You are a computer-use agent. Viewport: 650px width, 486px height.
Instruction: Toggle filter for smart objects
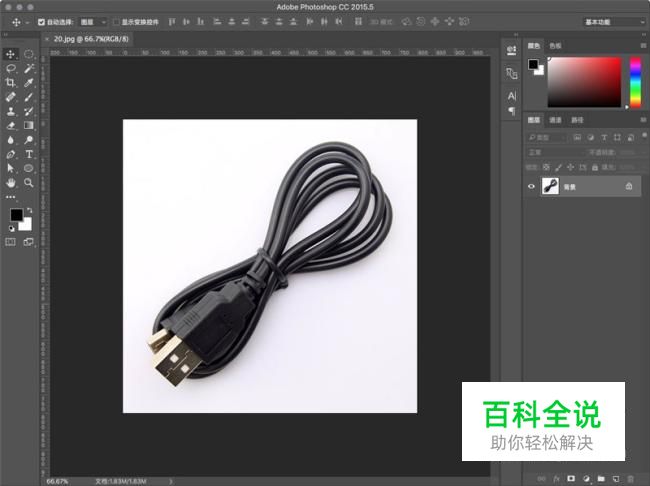(x=631, y=137)
